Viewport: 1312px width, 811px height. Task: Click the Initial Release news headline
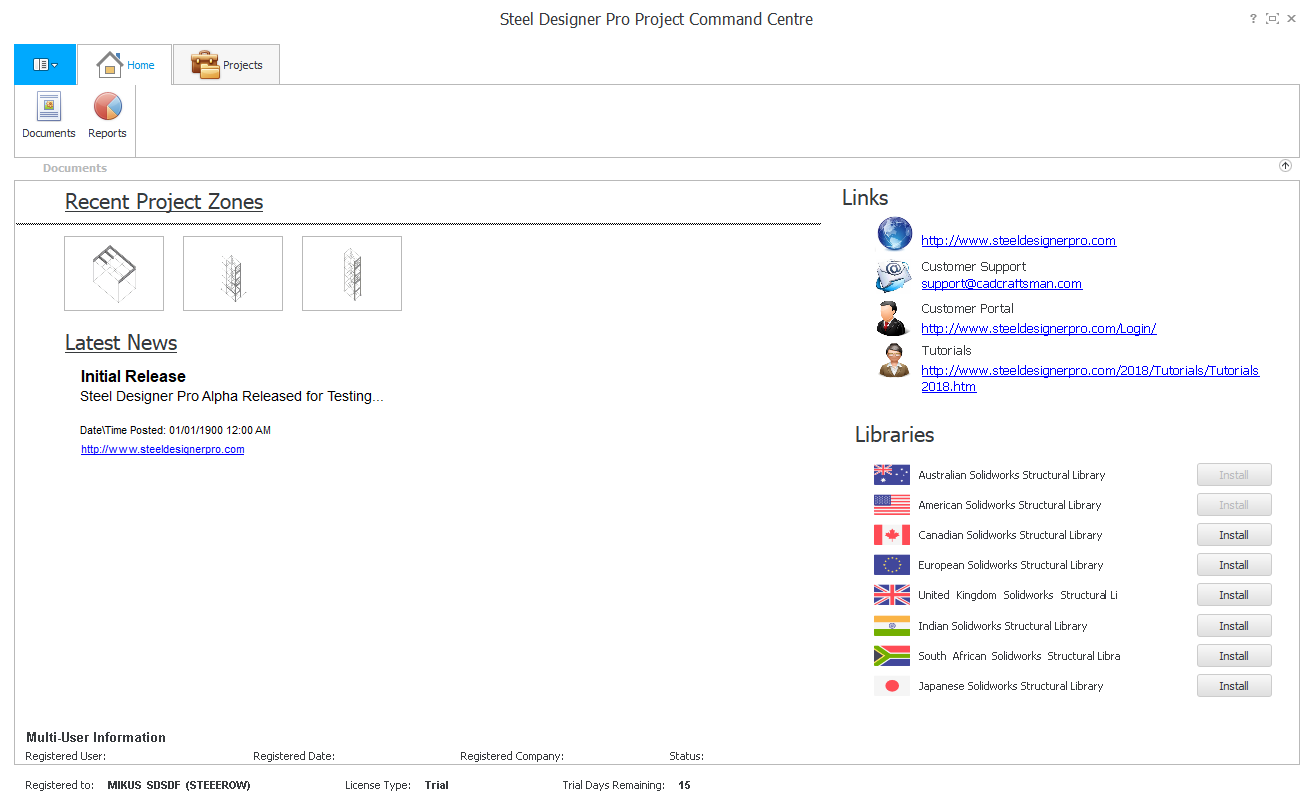point(133,377)
